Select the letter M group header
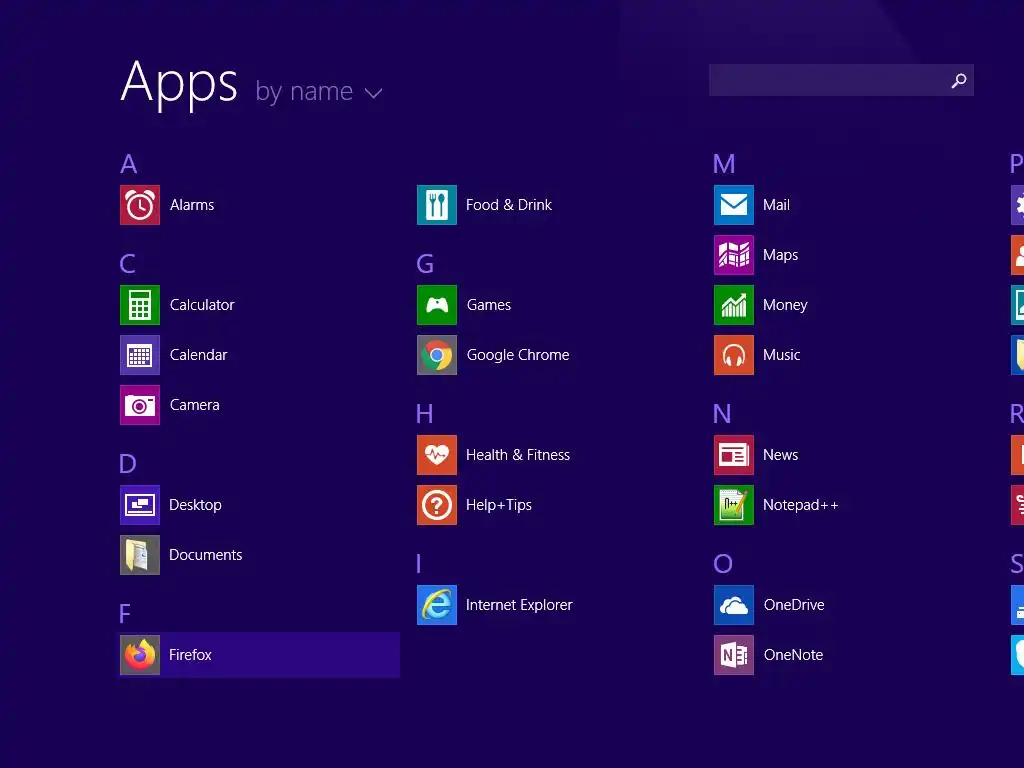Viewport: 1024px width, 768px height. coord(724,164)
